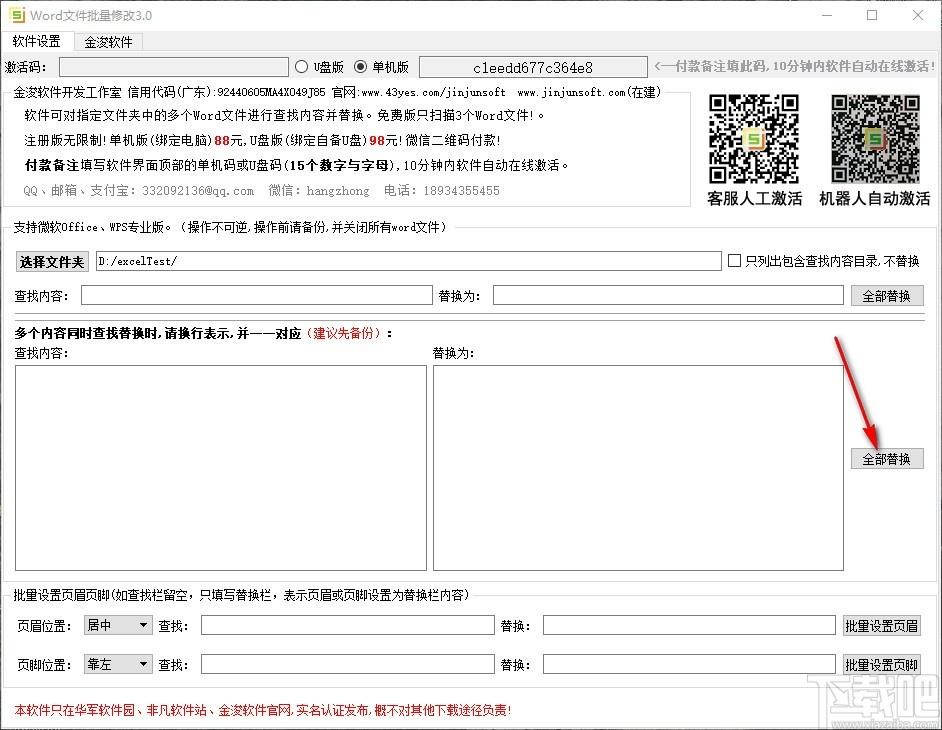942x730 pixels.
Task: Click the credit code text 92440605MA4X049J85
Action: [x=271, y=93]
